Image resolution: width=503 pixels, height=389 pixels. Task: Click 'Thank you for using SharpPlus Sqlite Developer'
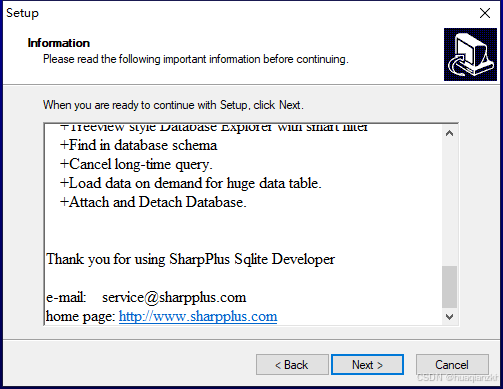[190, 259]
